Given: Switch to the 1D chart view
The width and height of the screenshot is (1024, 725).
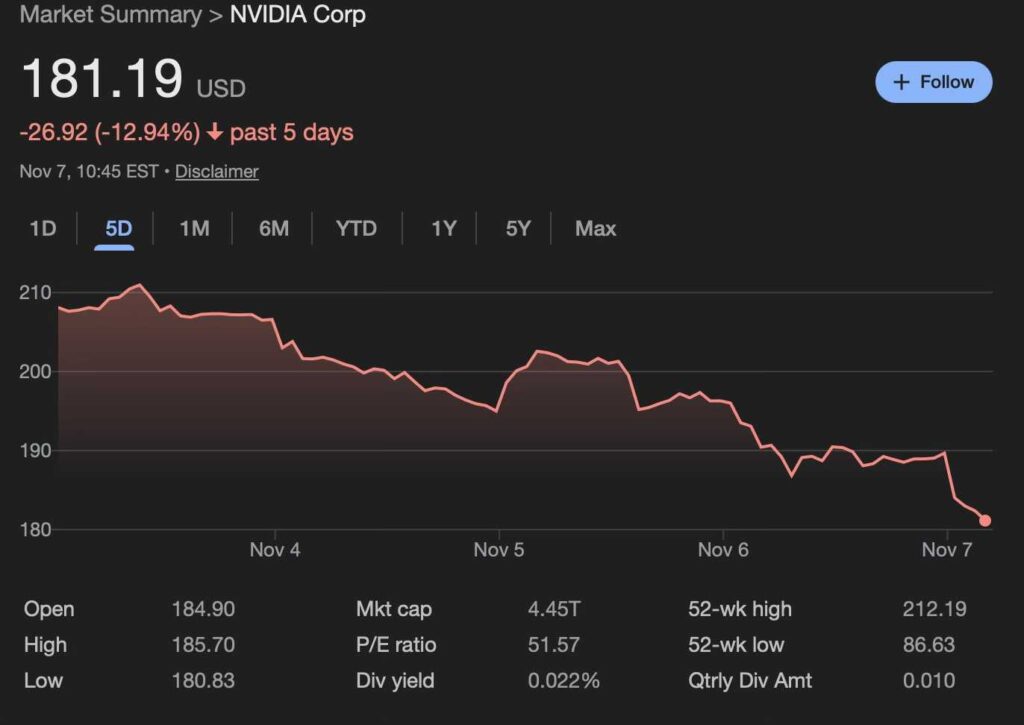Looking at the screenshot, I should pyautogui.click(x=42, y=228).
